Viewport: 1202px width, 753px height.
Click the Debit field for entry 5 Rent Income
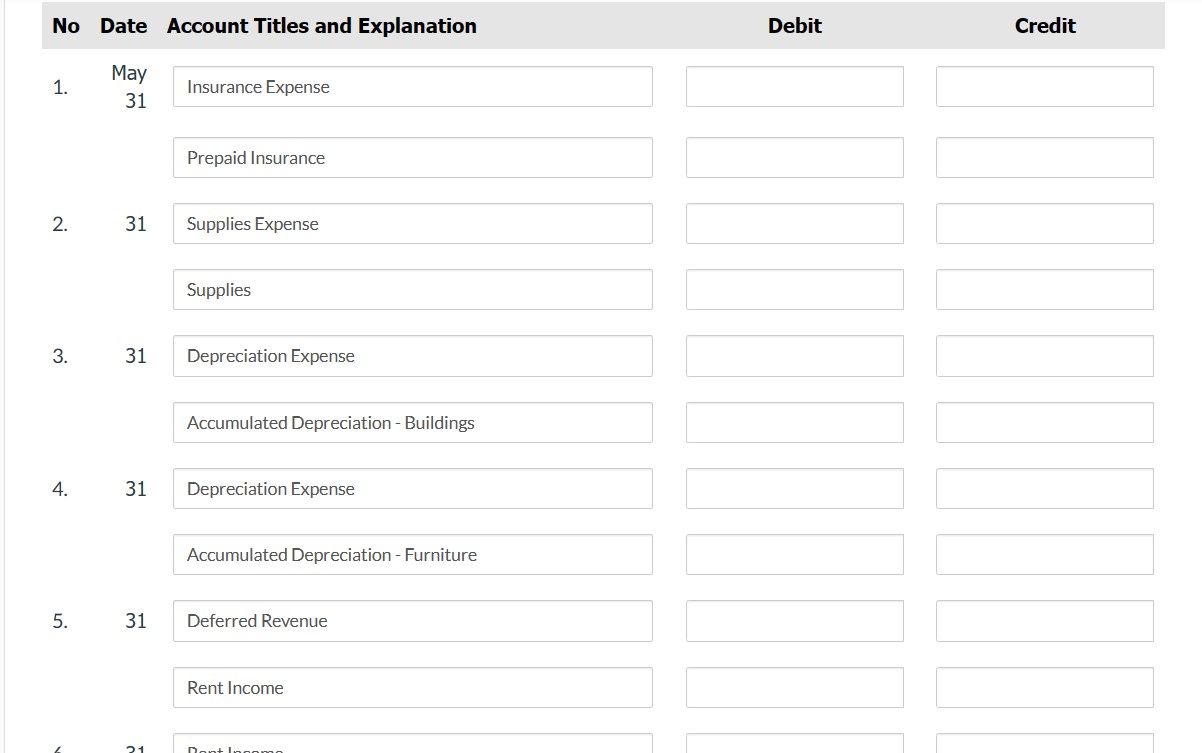[795, 688]
